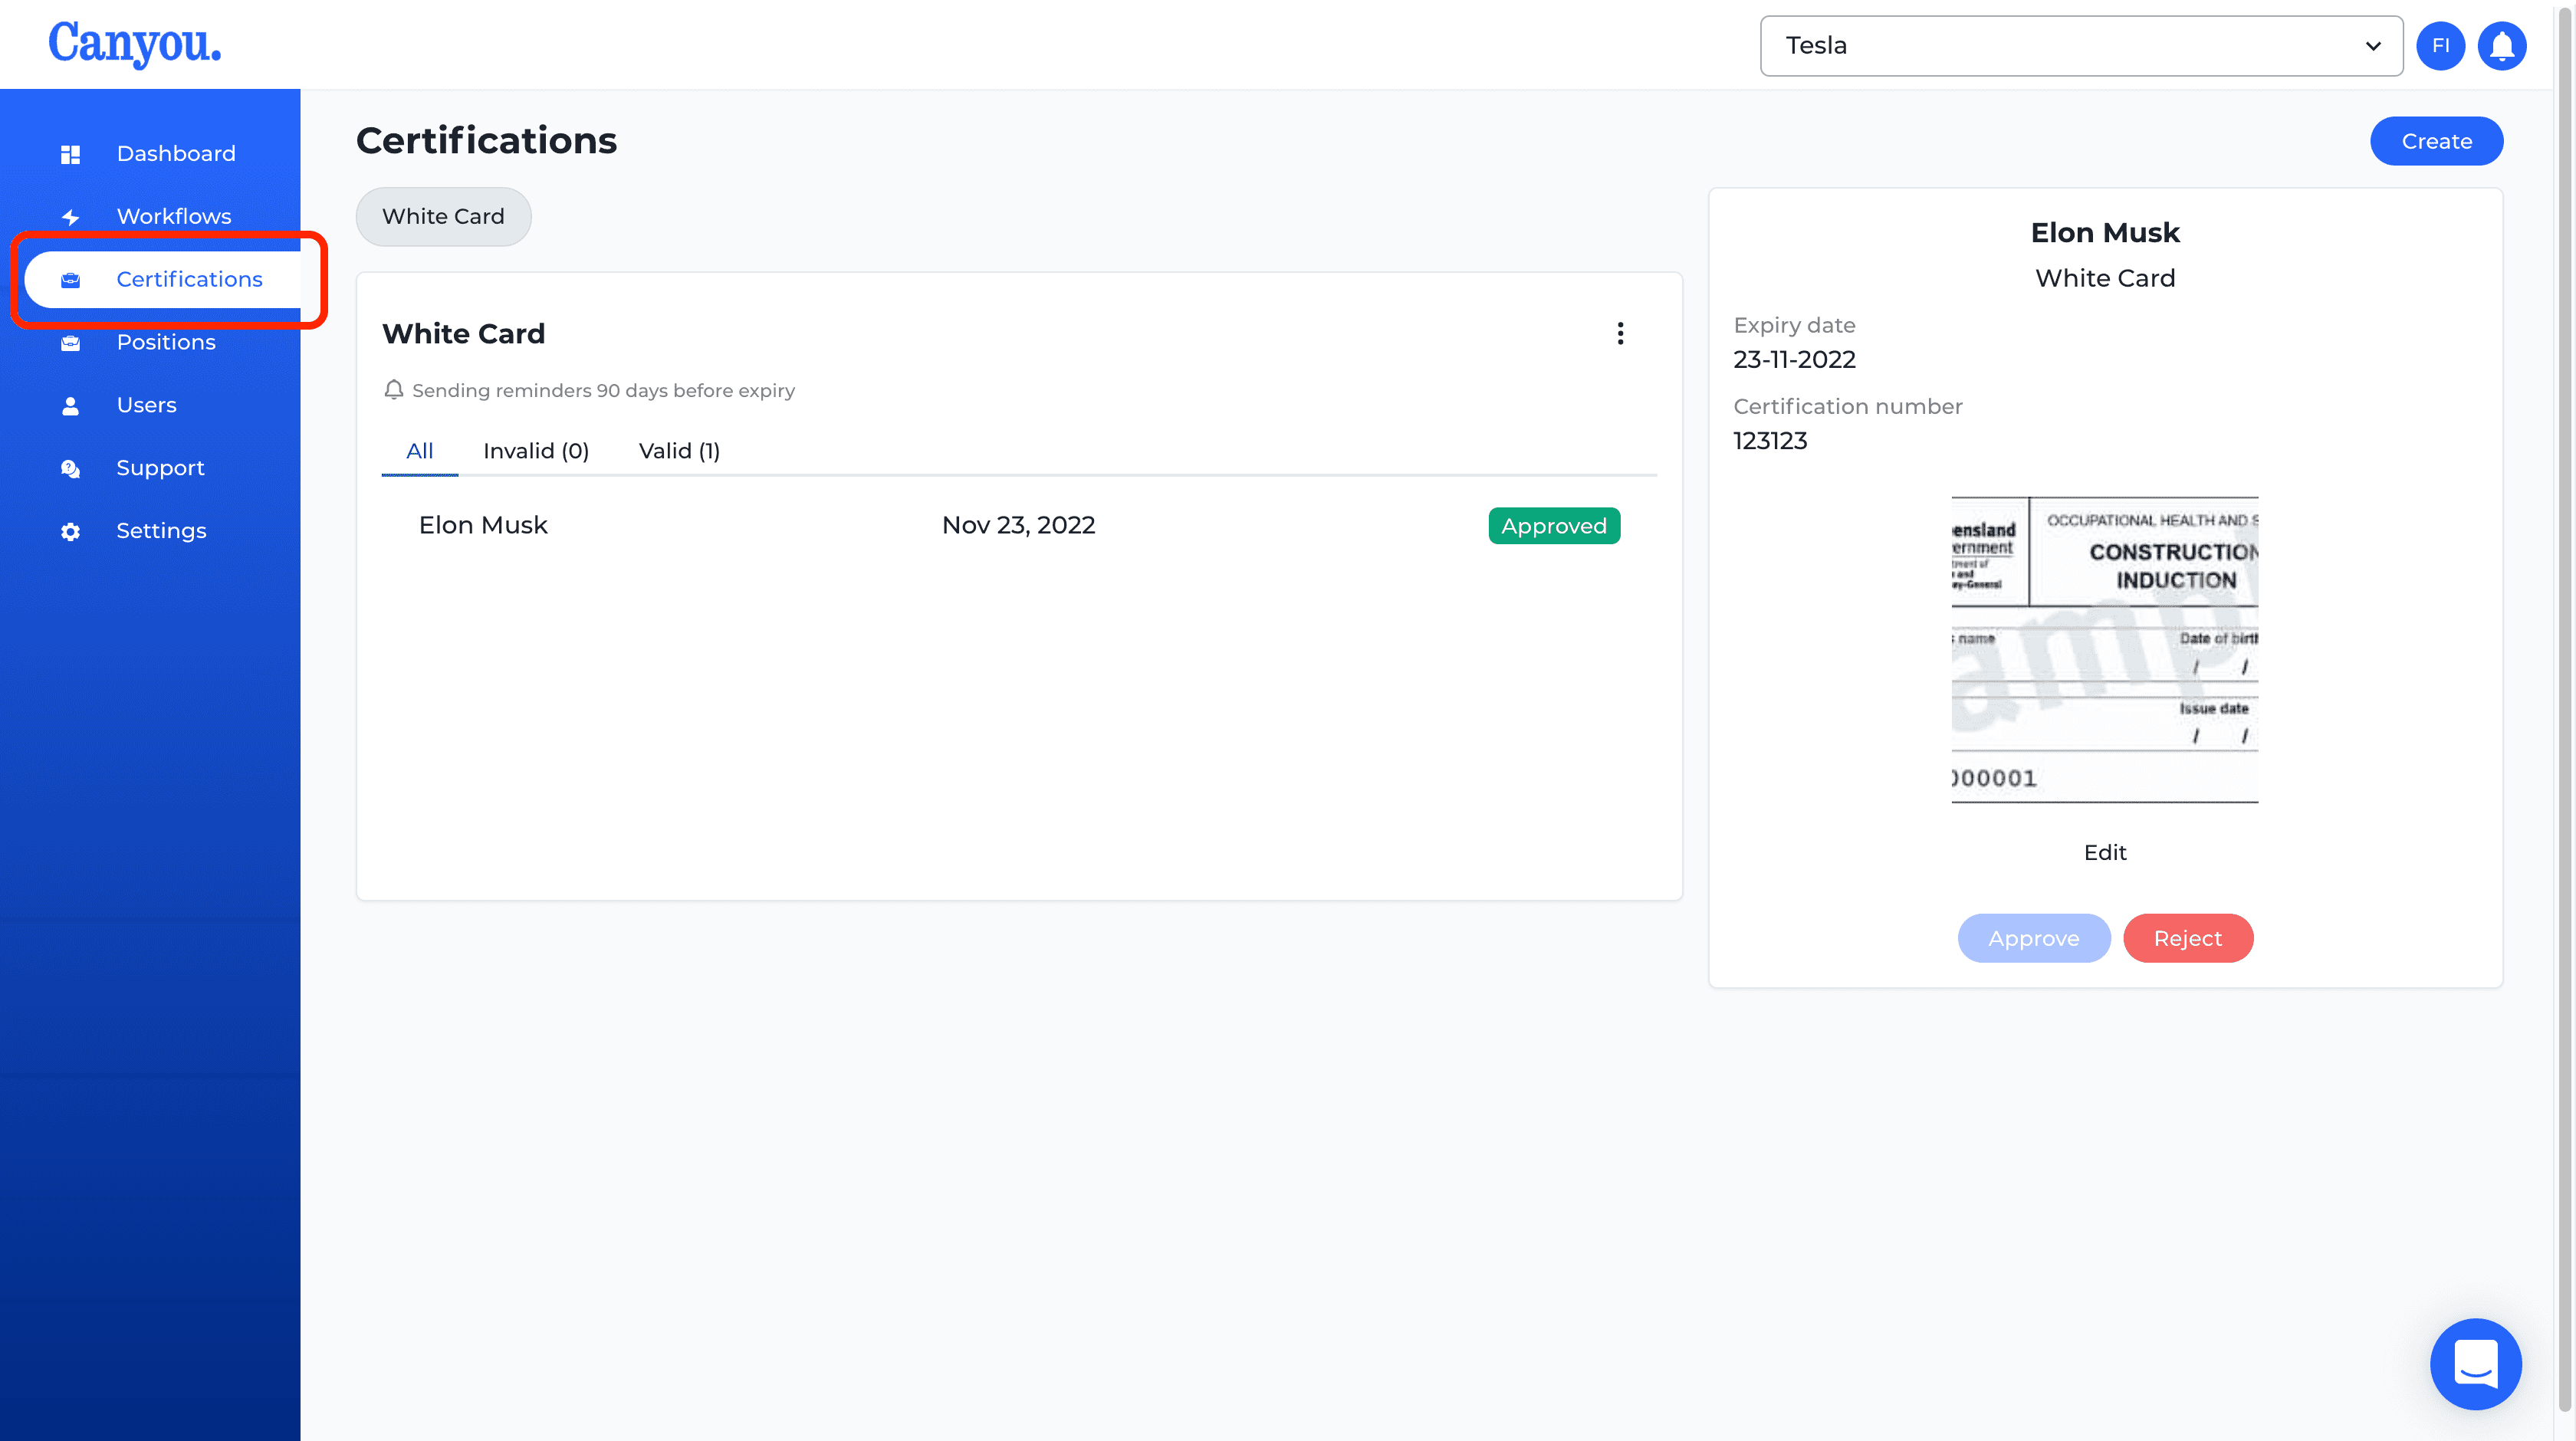Screen dimensions: 2576x1441
Task: Click the Edit link
Action: click(x=2104, y=853)
